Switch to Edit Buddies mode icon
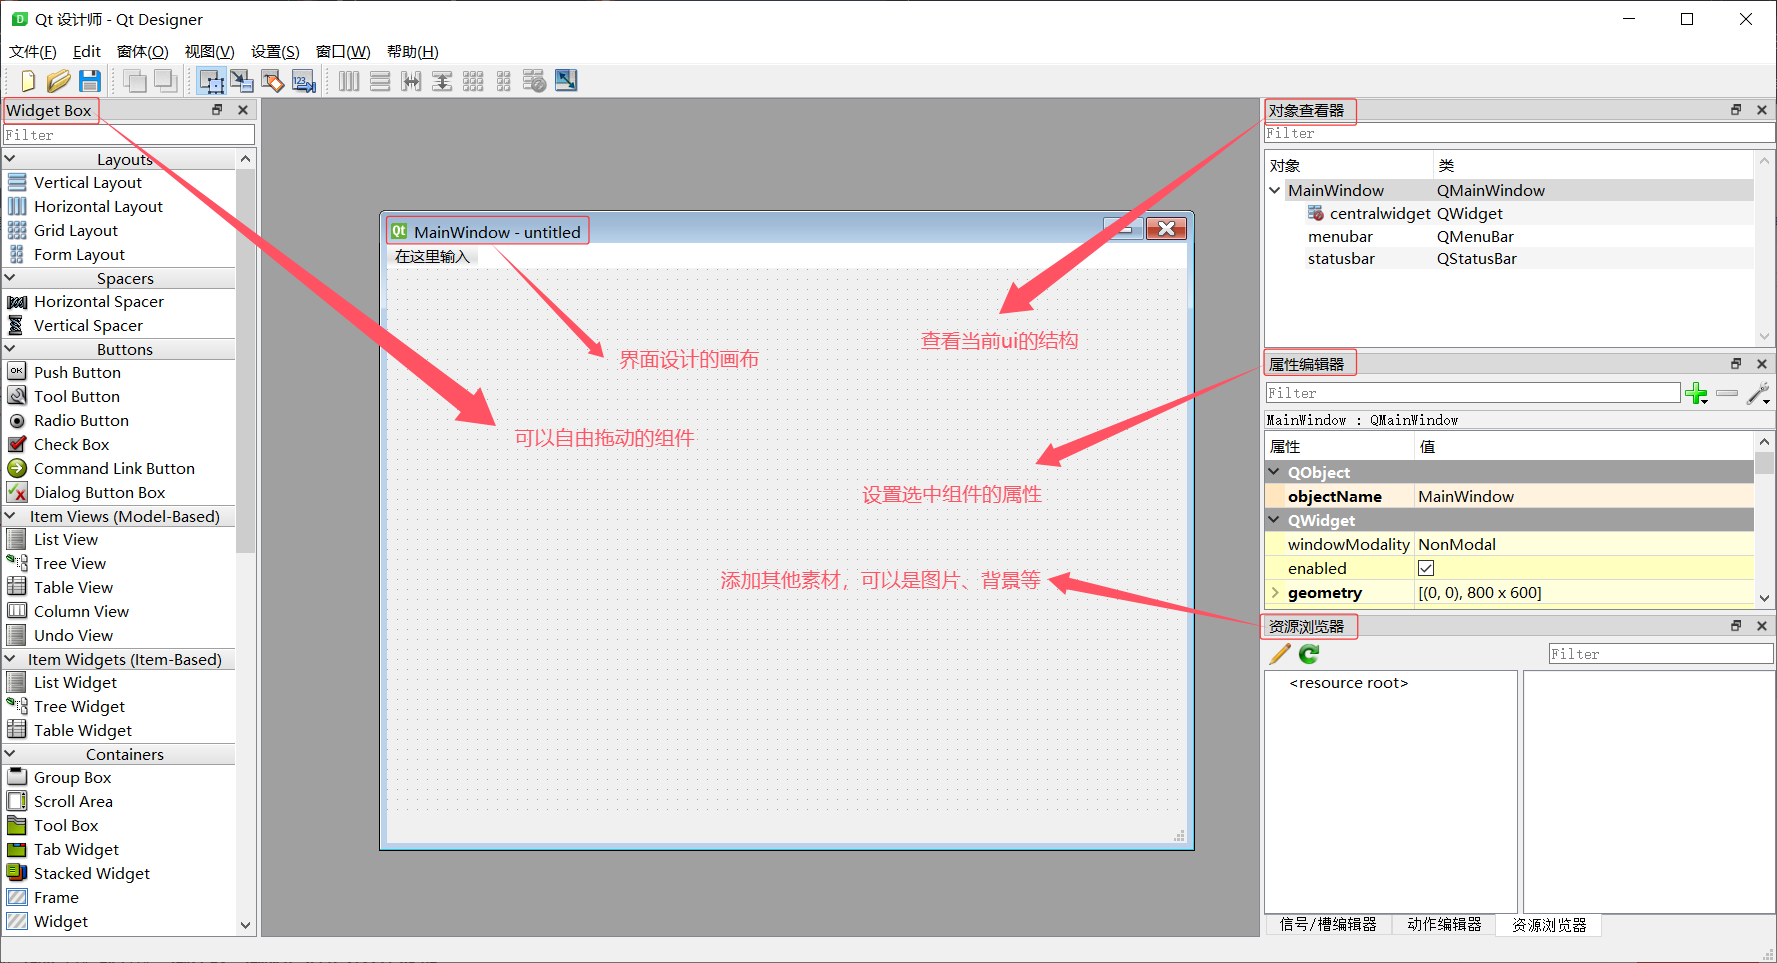This screenshot has width=1777, height=963. pyautogui.click(x=273, y=81)
